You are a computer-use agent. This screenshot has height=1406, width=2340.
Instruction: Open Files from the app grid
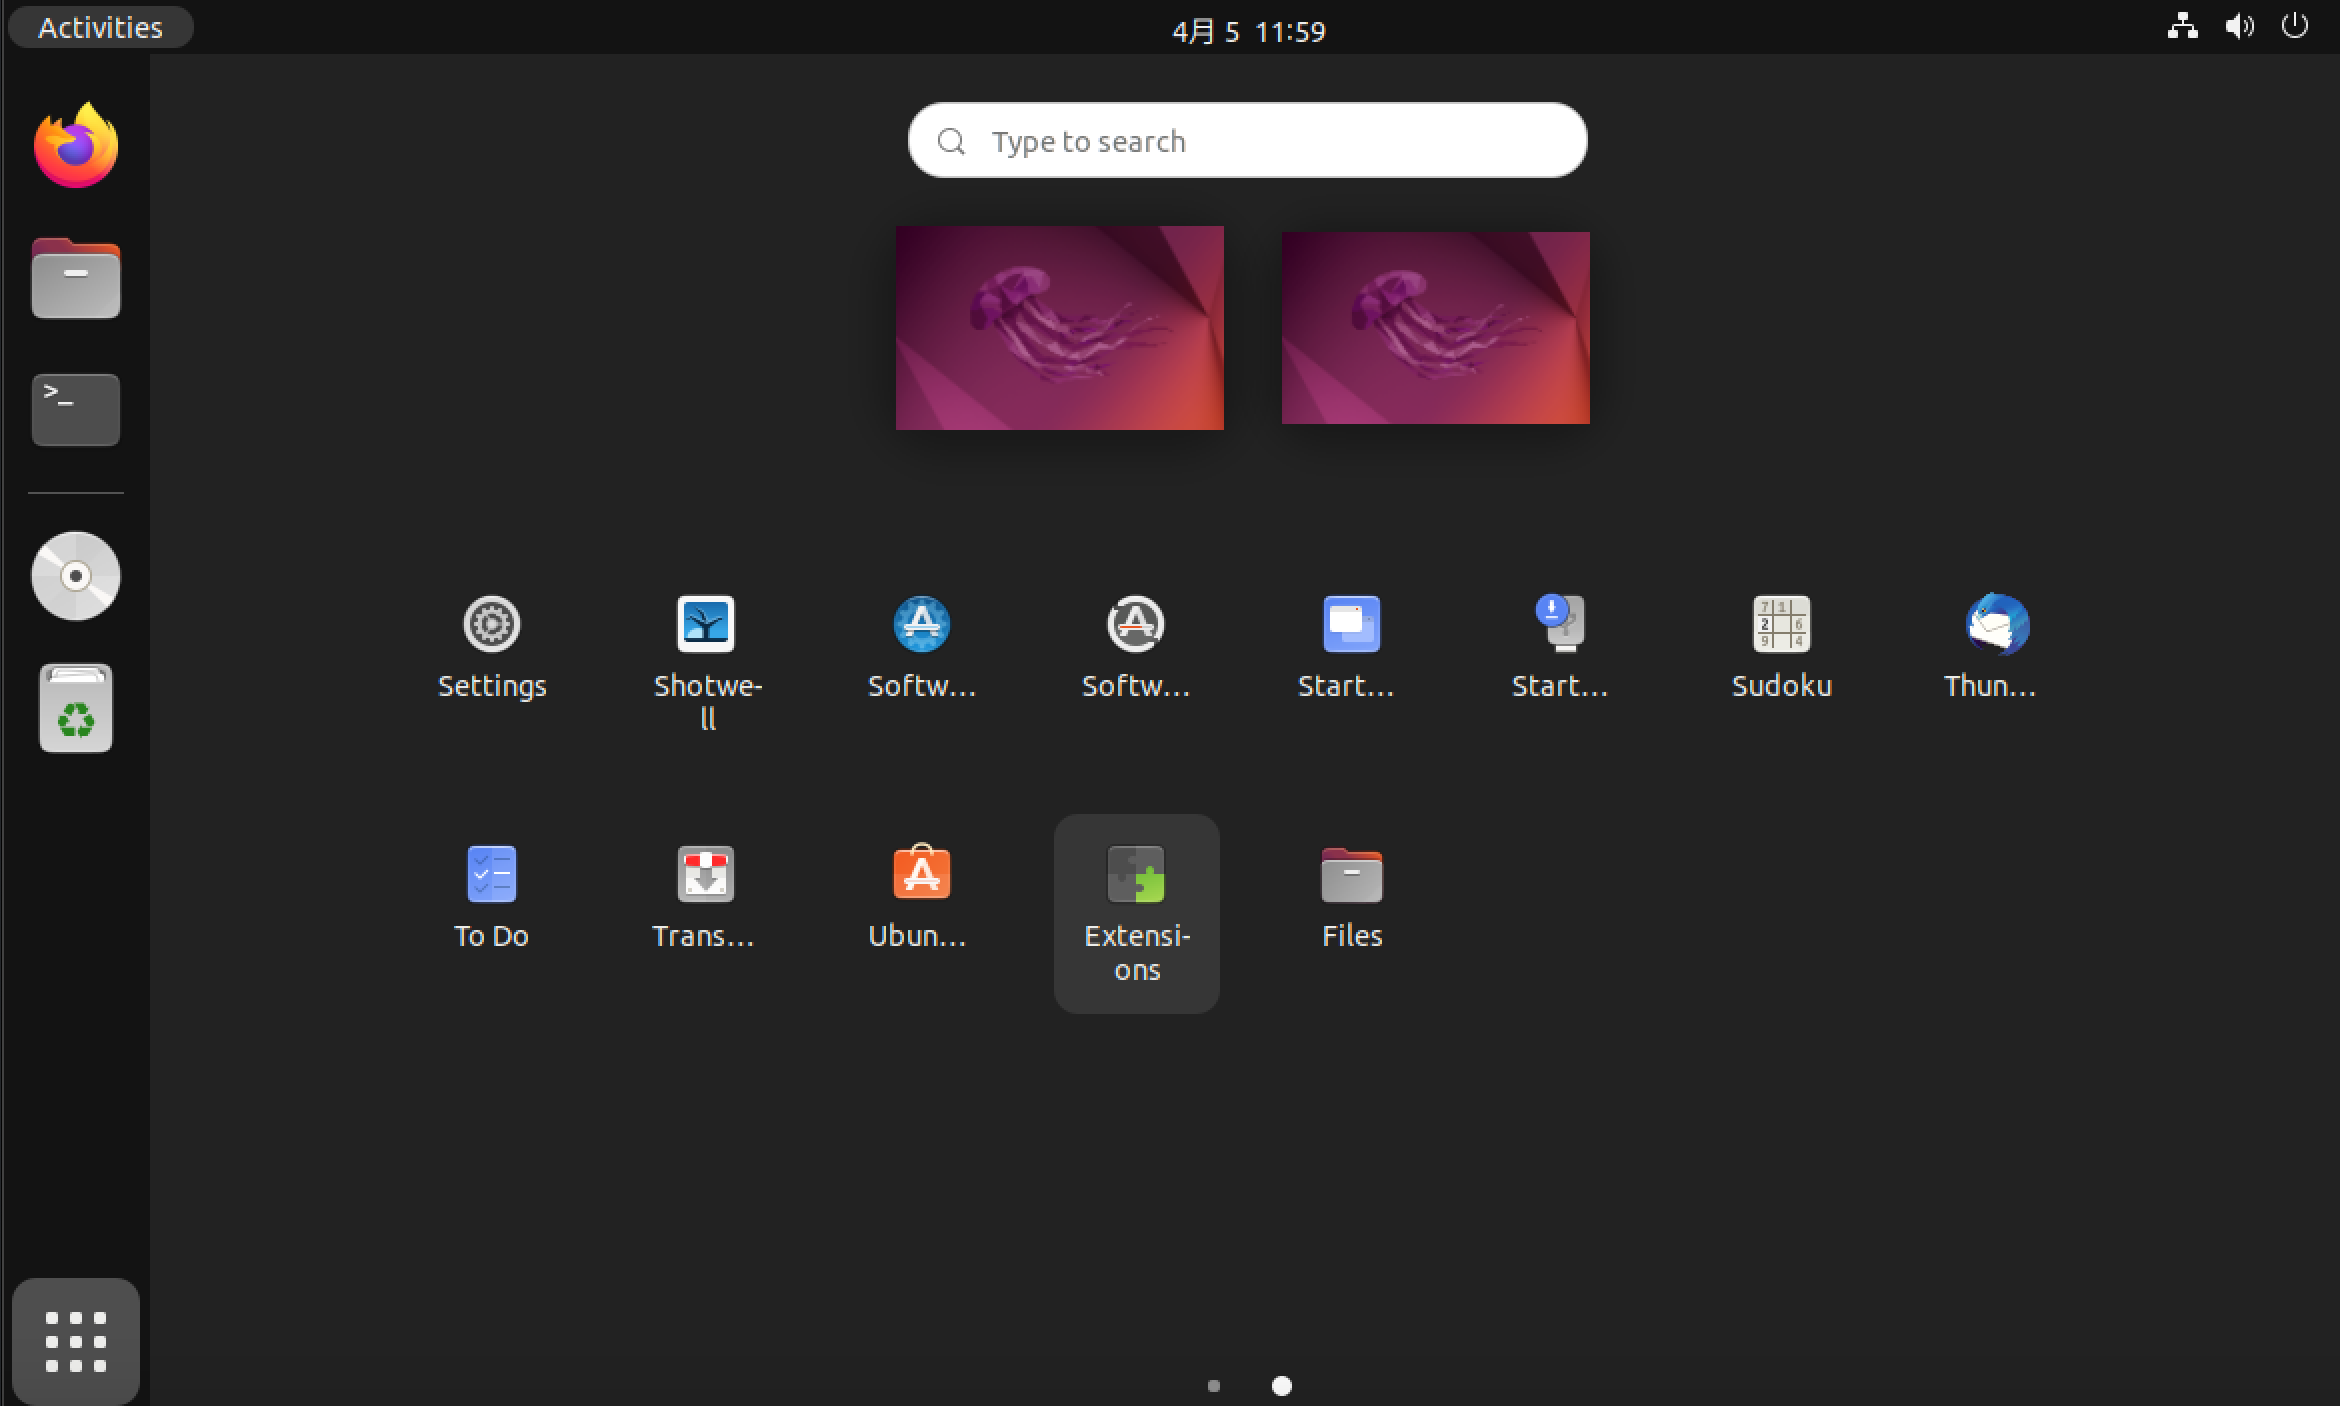[x=1351, y=875]
